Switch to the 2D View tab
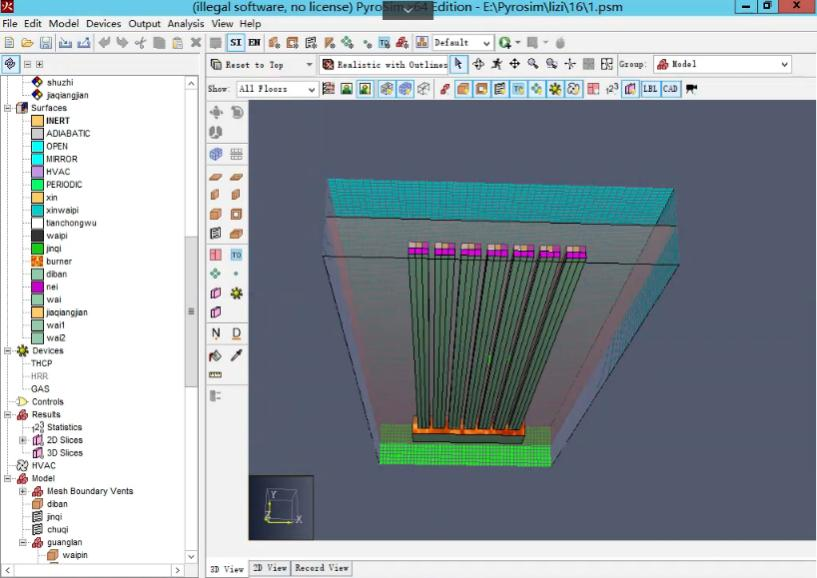The width and height of the screenshot is (817, 578). click(x=269, y=568)
